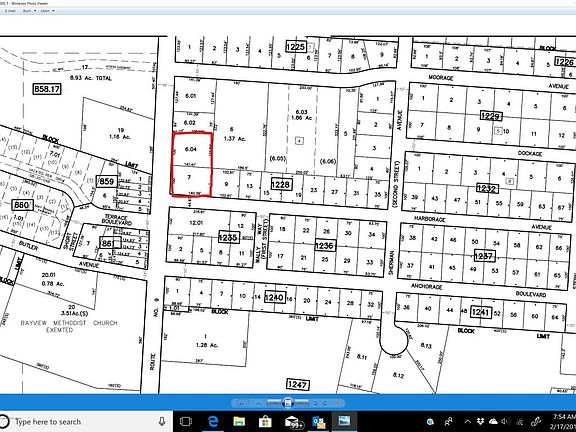
Task: Click lot 6.03 1.86 Ac. label
Action: pos(301,115)
